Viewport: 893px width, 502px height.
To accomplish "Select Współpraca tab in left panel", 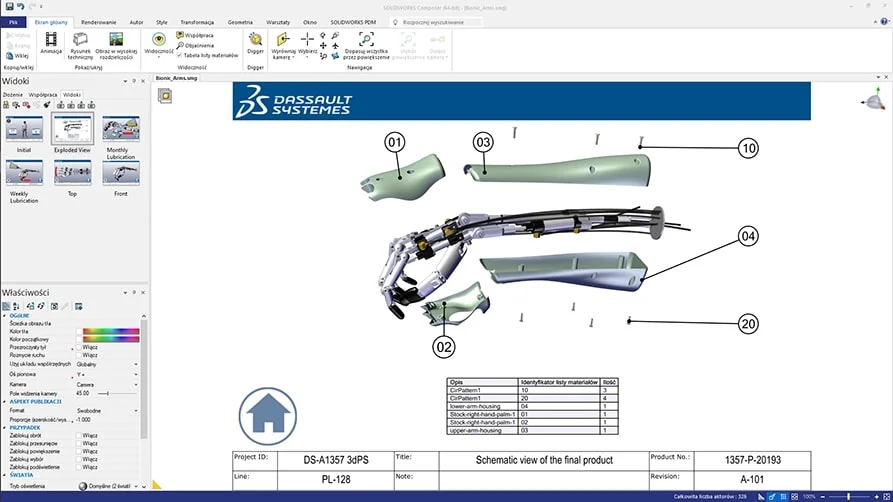I will [x=43, y=95].
